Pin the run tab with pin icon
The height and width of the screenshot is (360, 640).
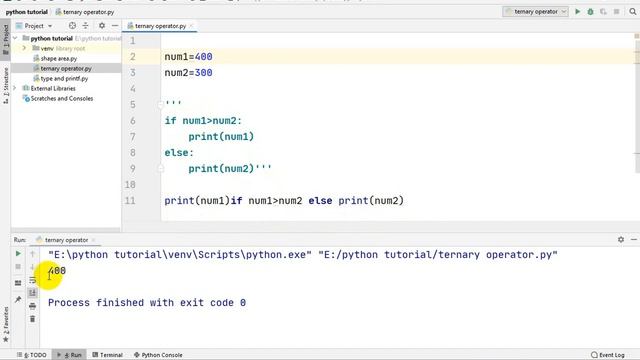[x=18, y=299]
